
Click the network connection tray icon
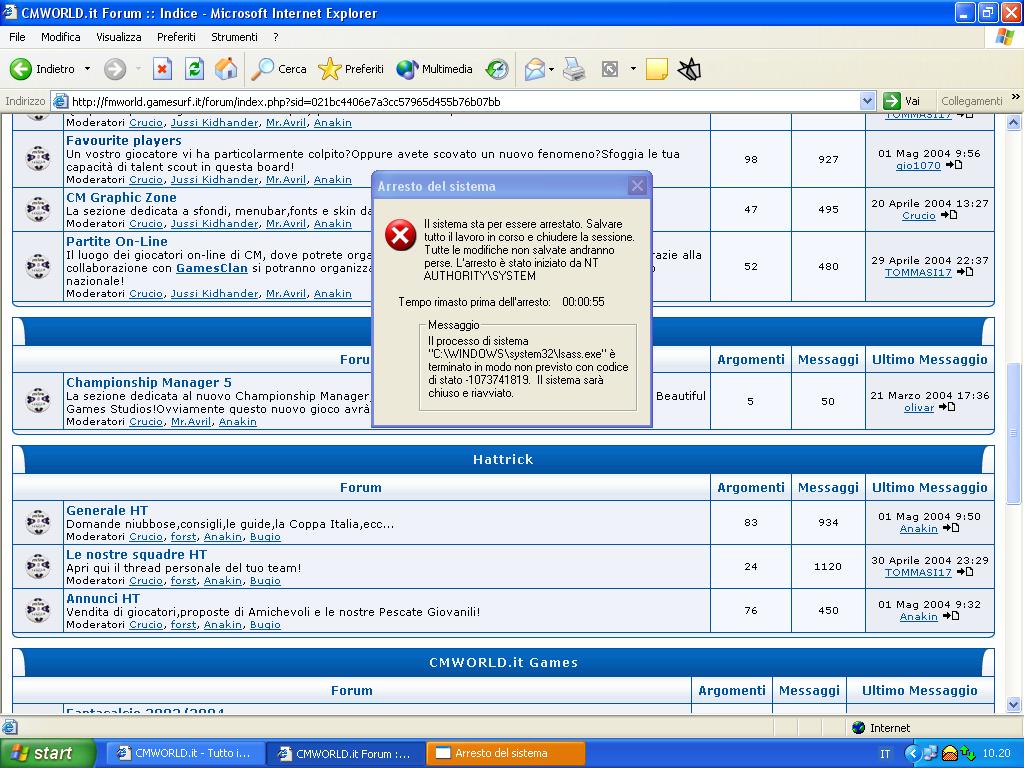pos(930,754)
